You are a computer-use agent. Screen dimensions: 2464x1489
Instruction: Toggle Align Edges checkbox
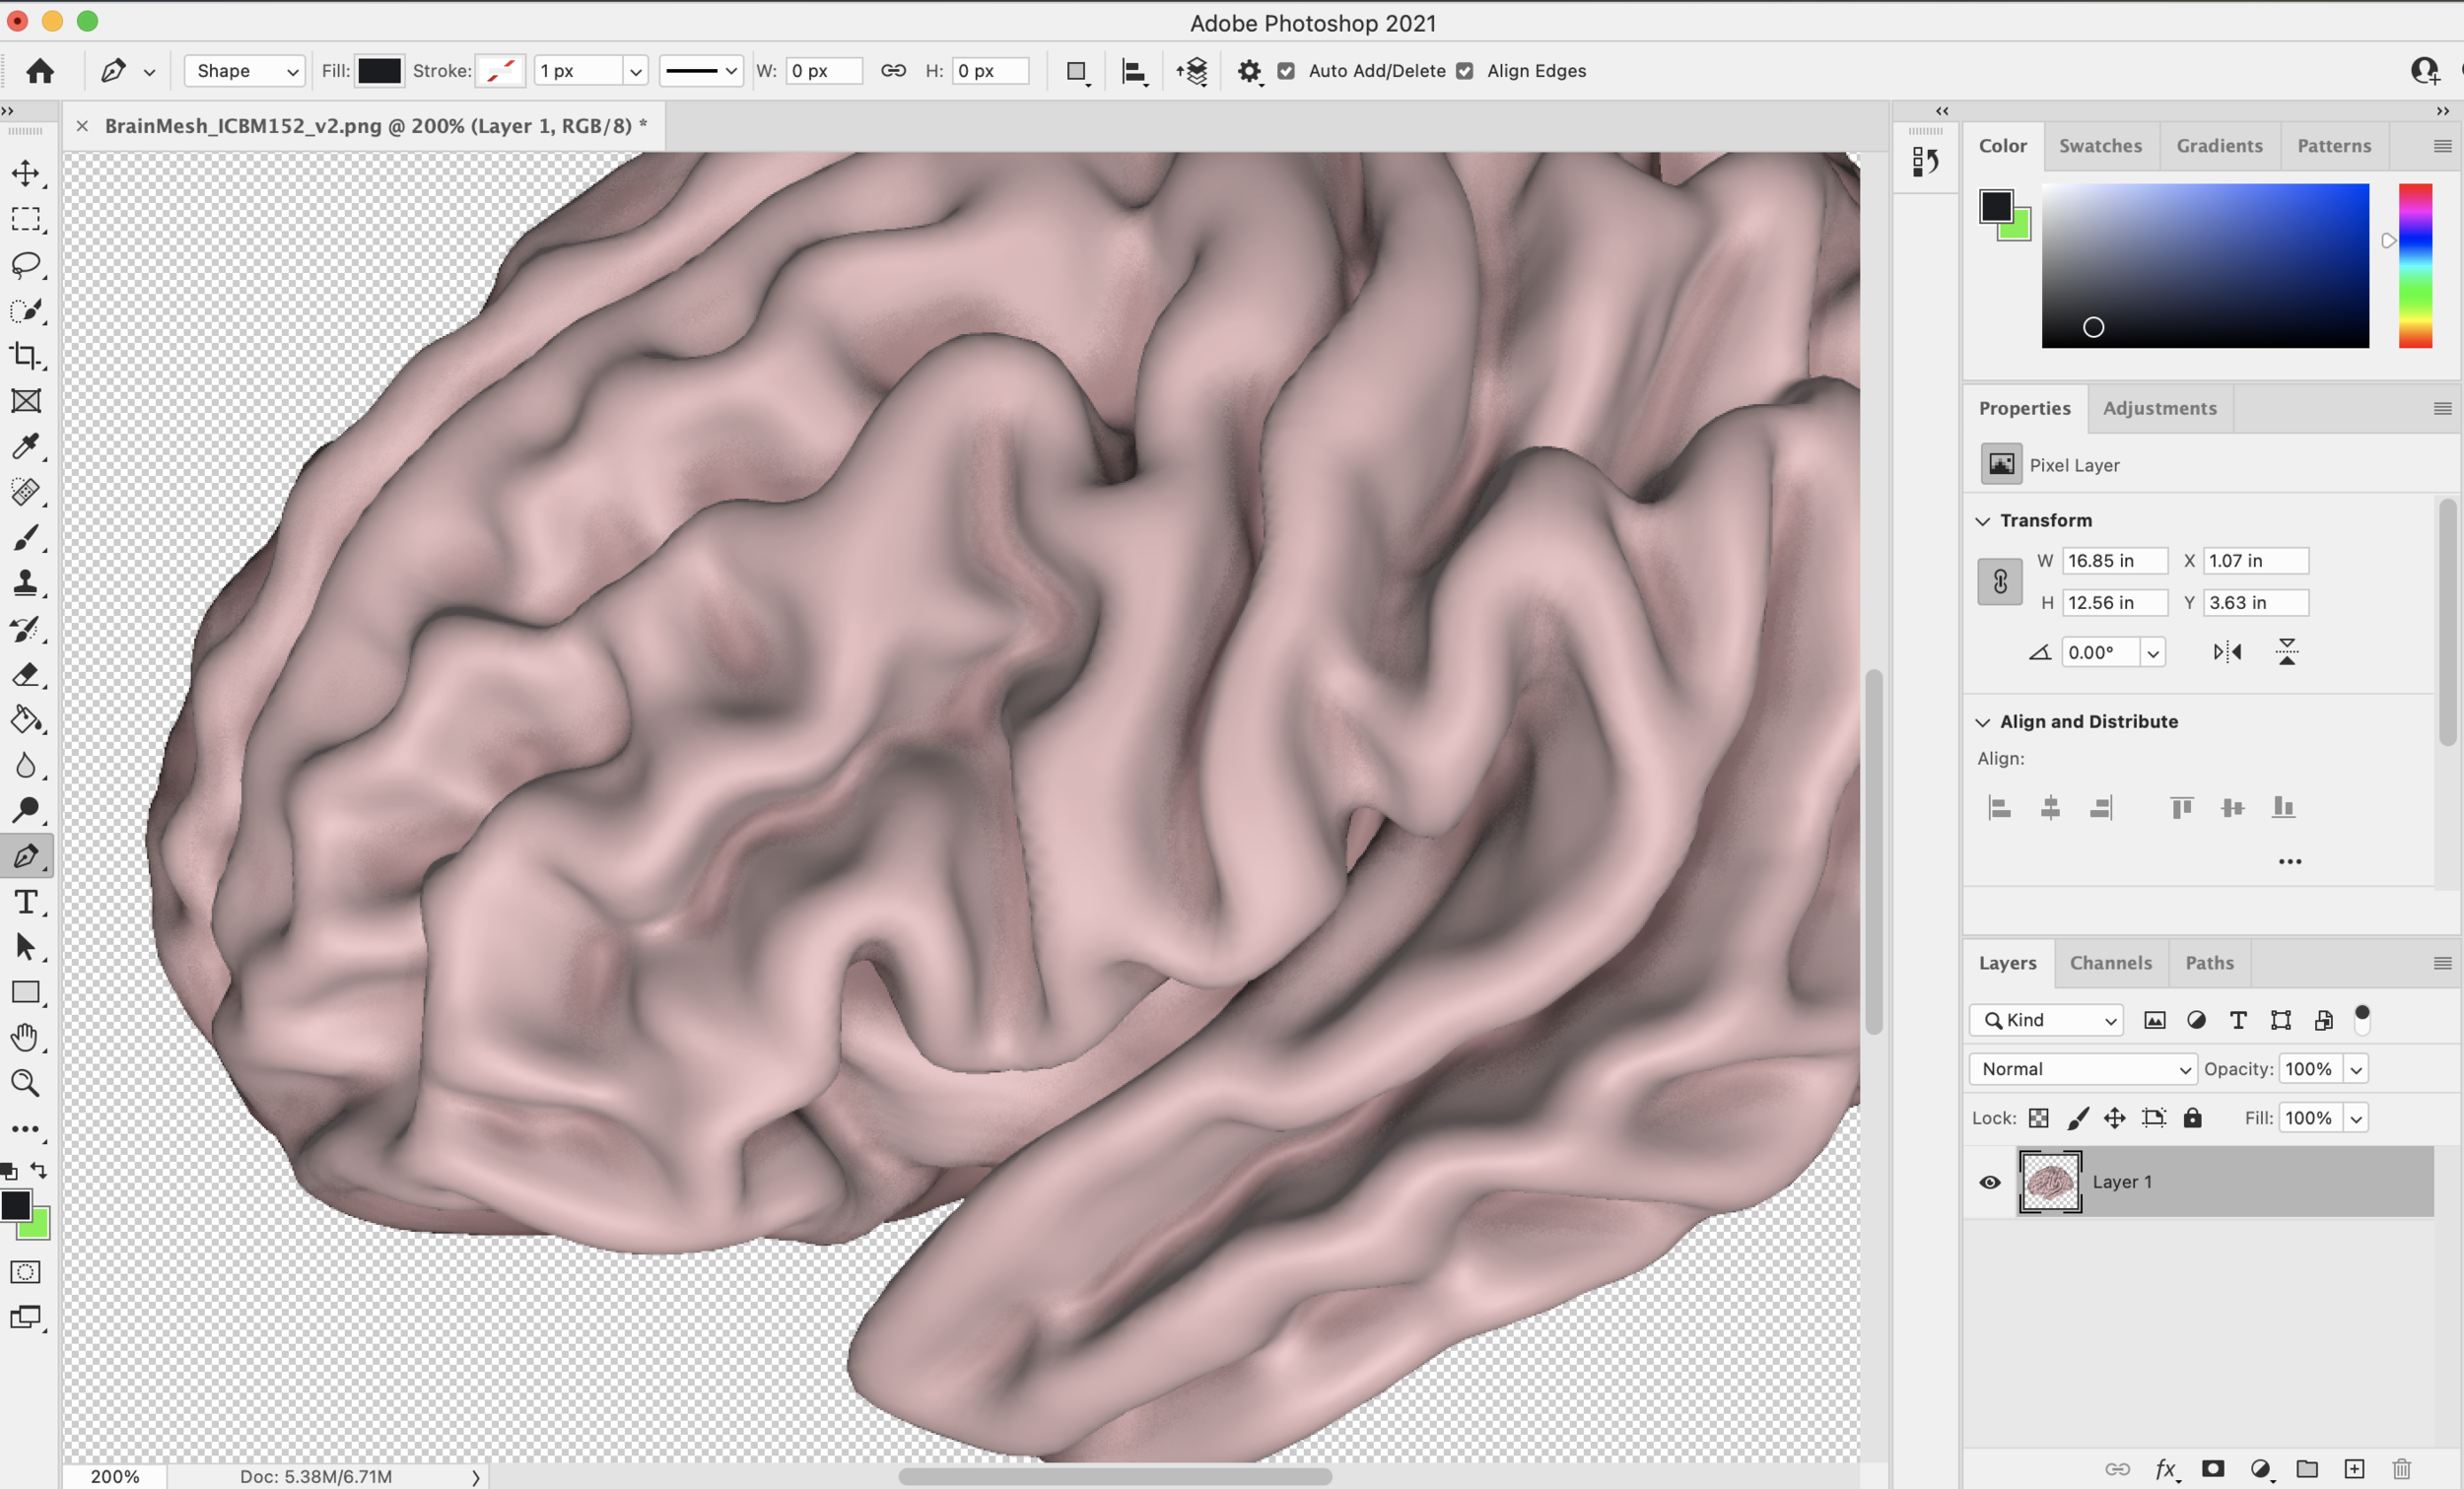click(1464, 71)
